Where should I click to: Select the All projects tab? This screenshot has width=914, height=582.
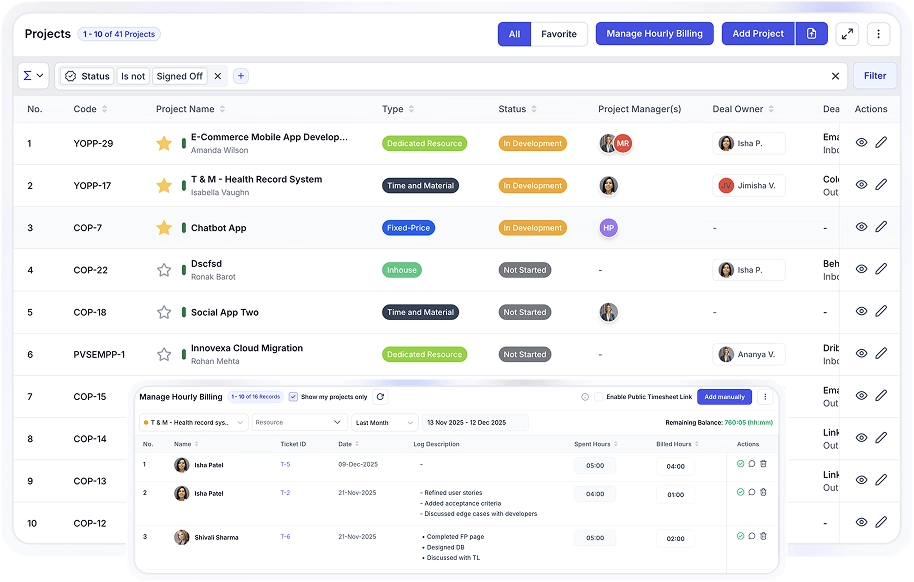point(514,34)
